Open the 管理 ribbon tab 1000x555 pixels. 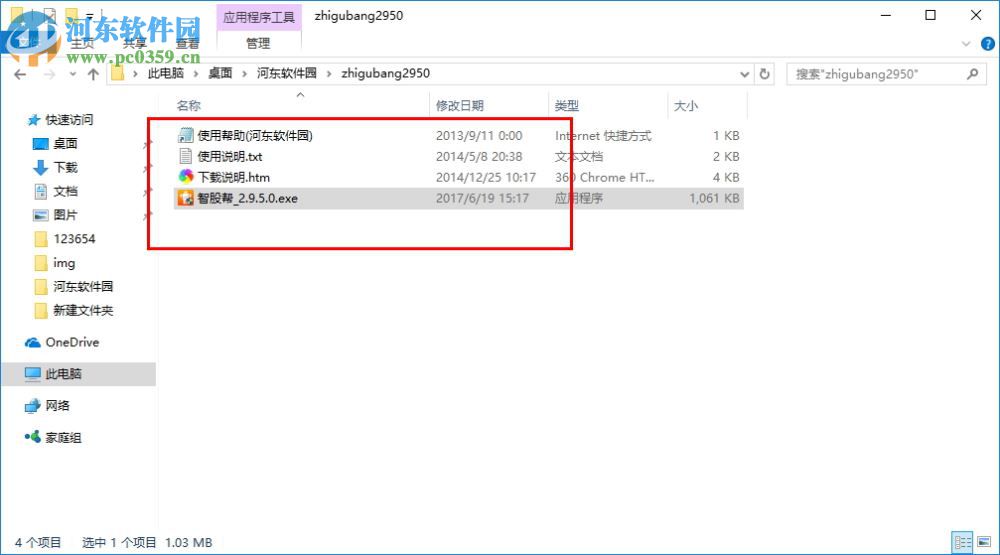(258, 43)
